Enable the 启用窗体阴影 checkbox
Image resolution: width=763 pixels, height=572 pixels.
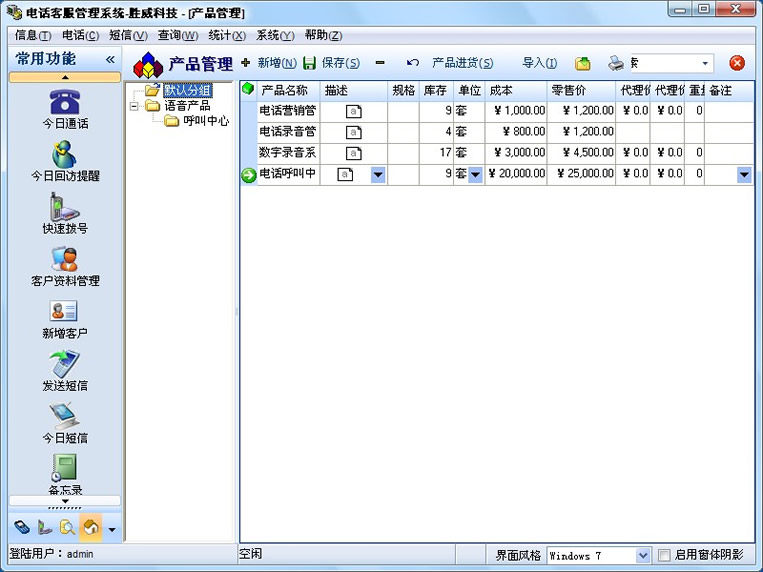click(x=664, y=555)
